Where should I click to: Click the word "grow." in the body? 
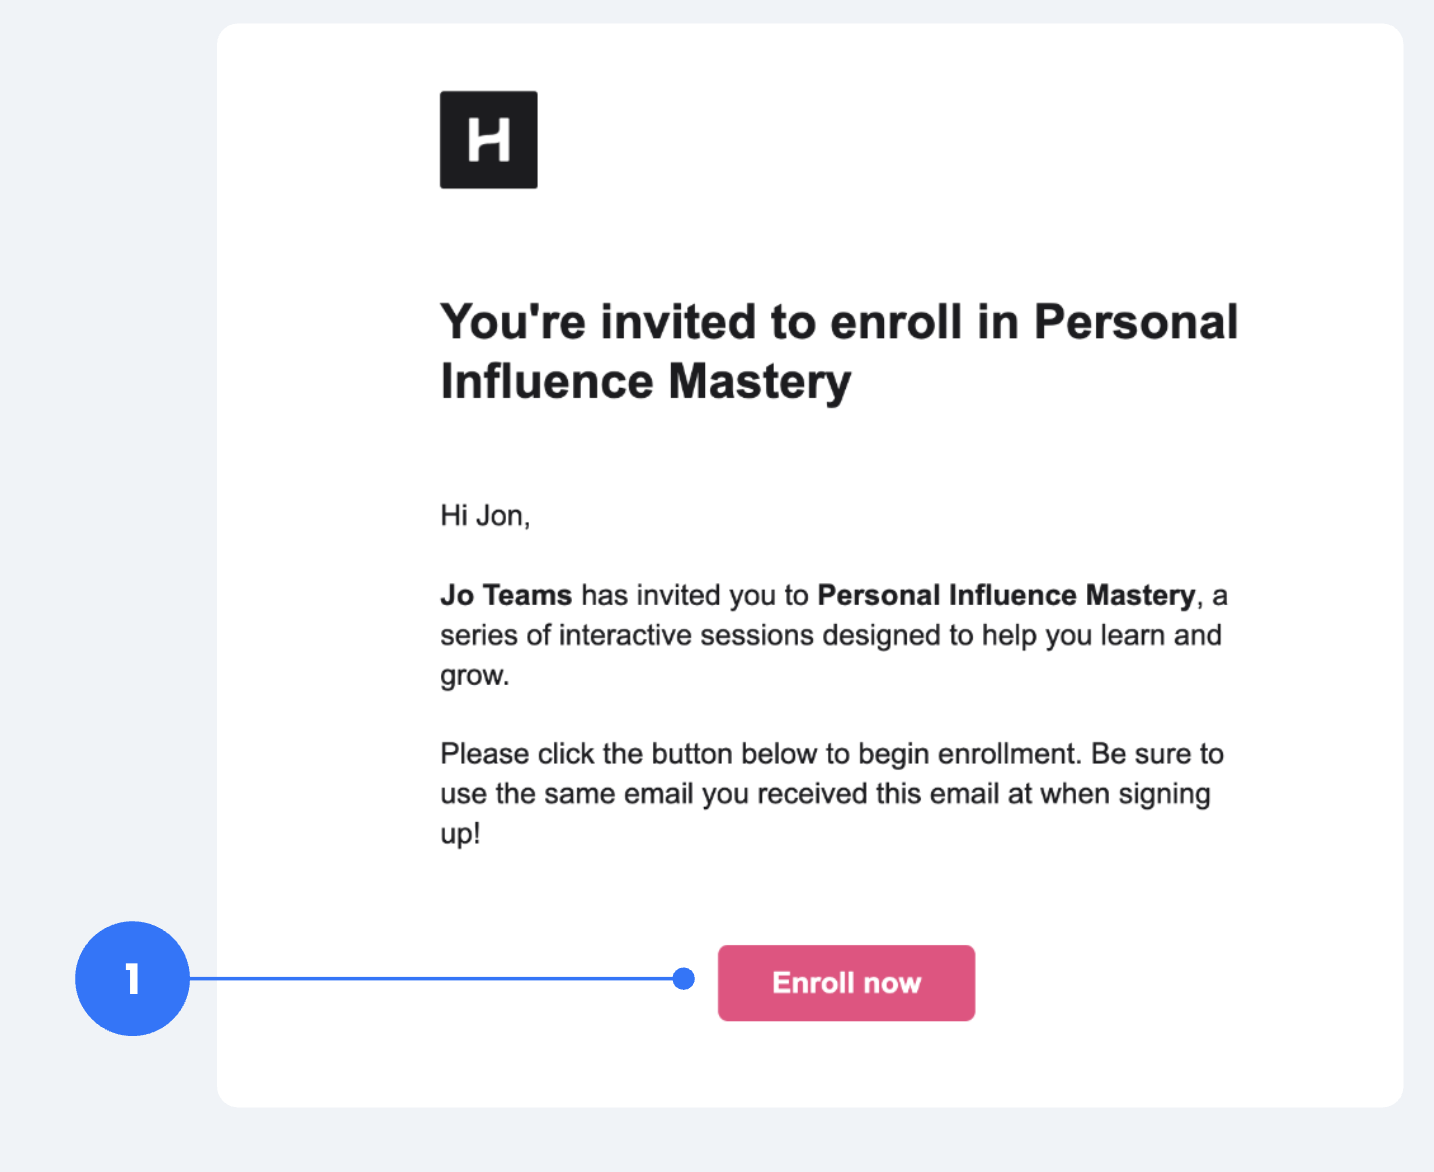pos(475,675)
